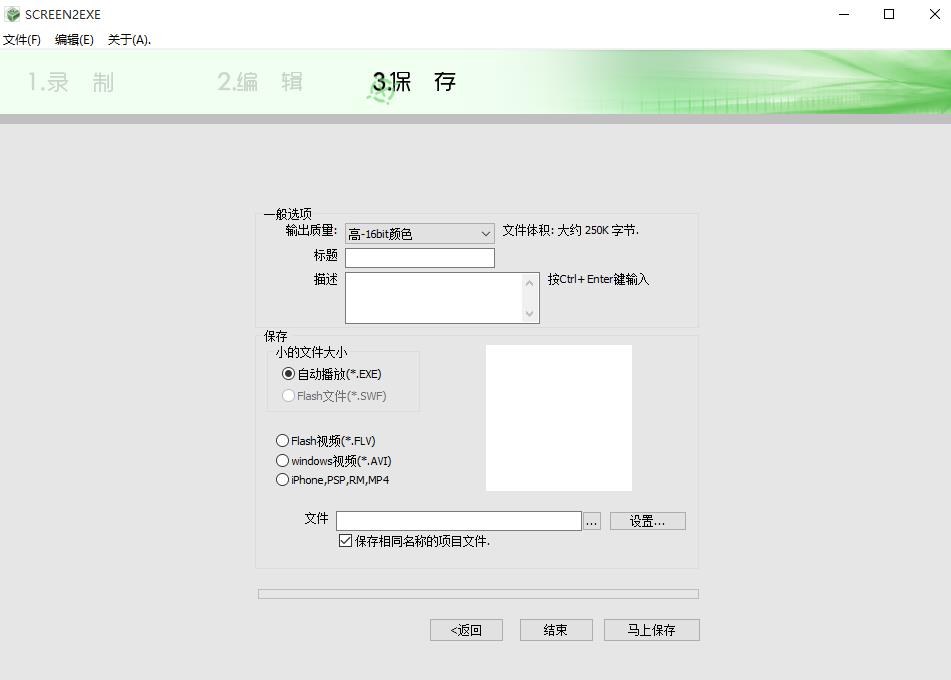Select windows视频(*.AVI) radio option
The width and height of the screenshot is (951, 680).
coord(334,460)
